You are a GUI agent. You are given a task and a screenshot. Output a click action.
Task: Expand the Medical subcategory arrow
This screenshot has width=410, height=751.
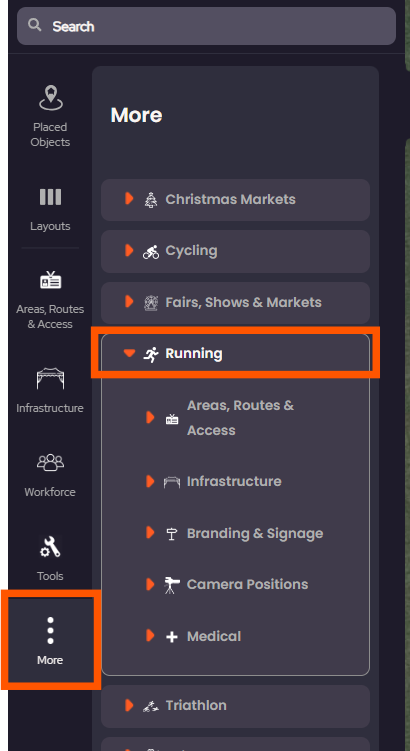150,636
